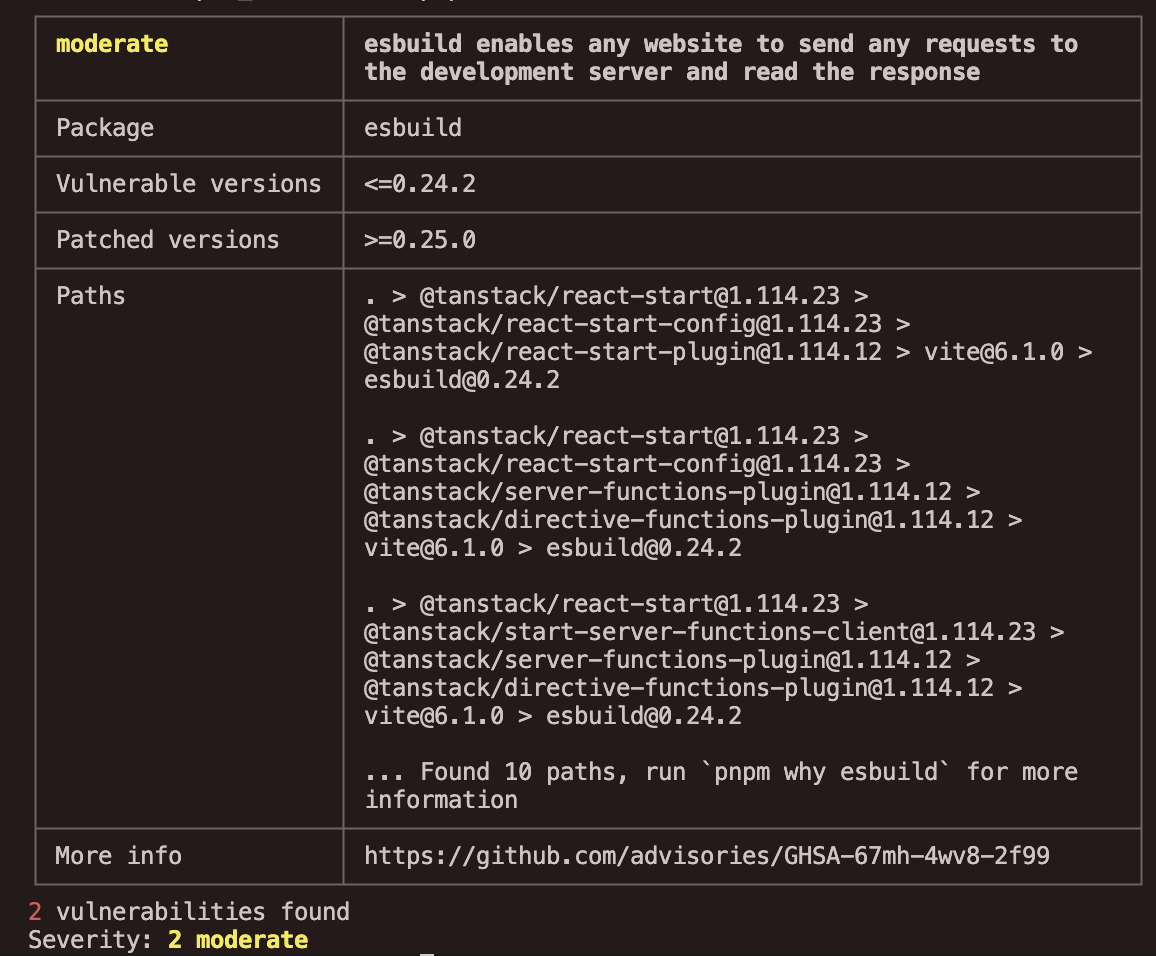Viewport: 1156px width, 956px height.
Task: Click '@tanstack/react-start-plugin@1.114.12' in first path
Action: pyautogui.click(x=623, y=352)
